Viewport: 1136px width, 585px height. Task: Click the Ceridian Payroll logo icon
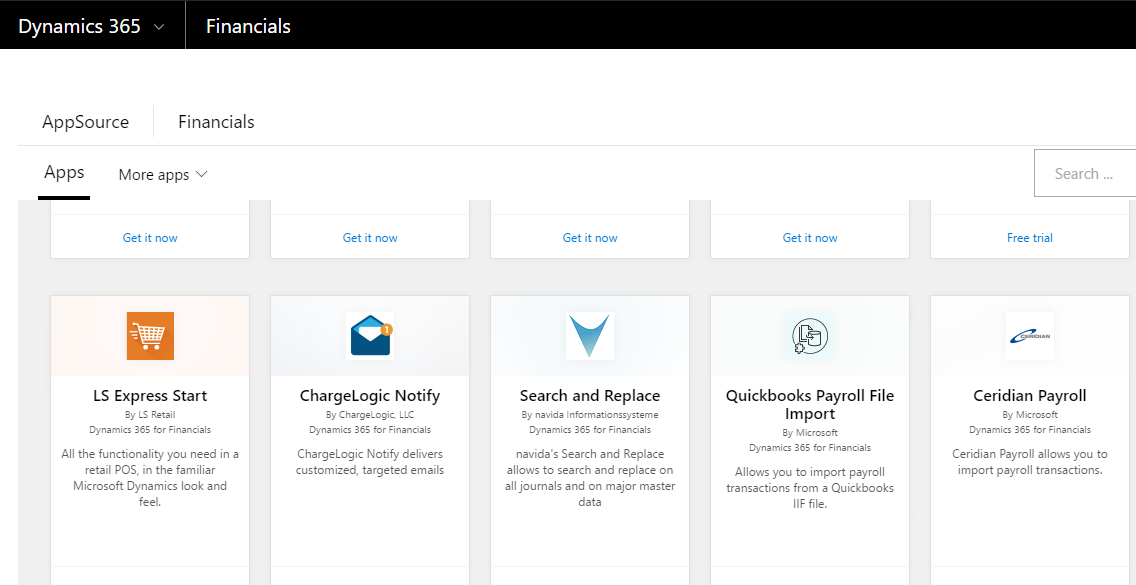click(x=1029, y=336)
